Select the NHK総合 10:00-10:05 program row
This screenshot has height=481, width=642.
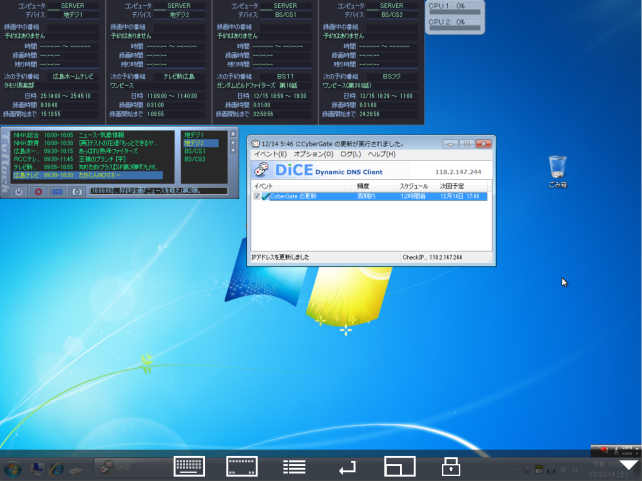point(88,135)
